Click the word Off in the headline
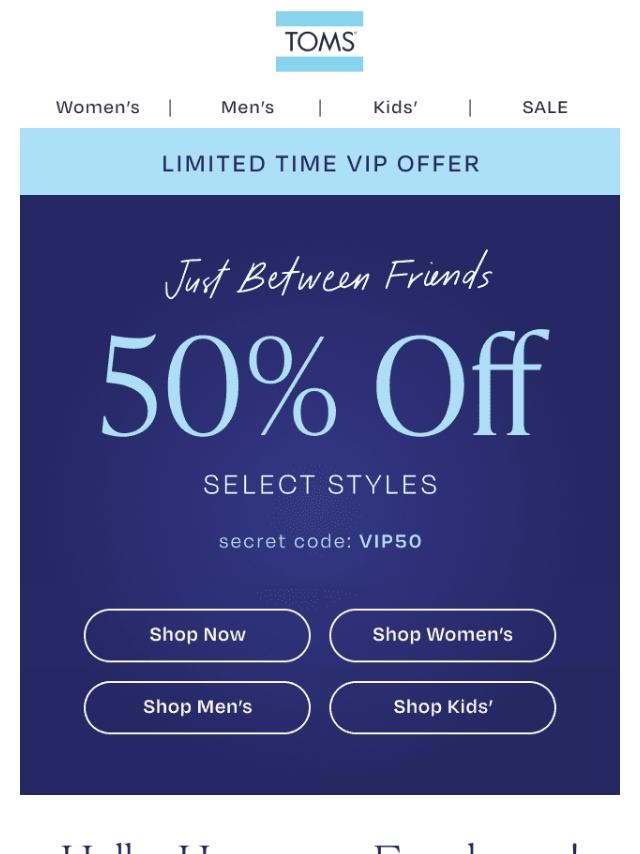Viewport: 640px width, 854px height. pos(461,384)
